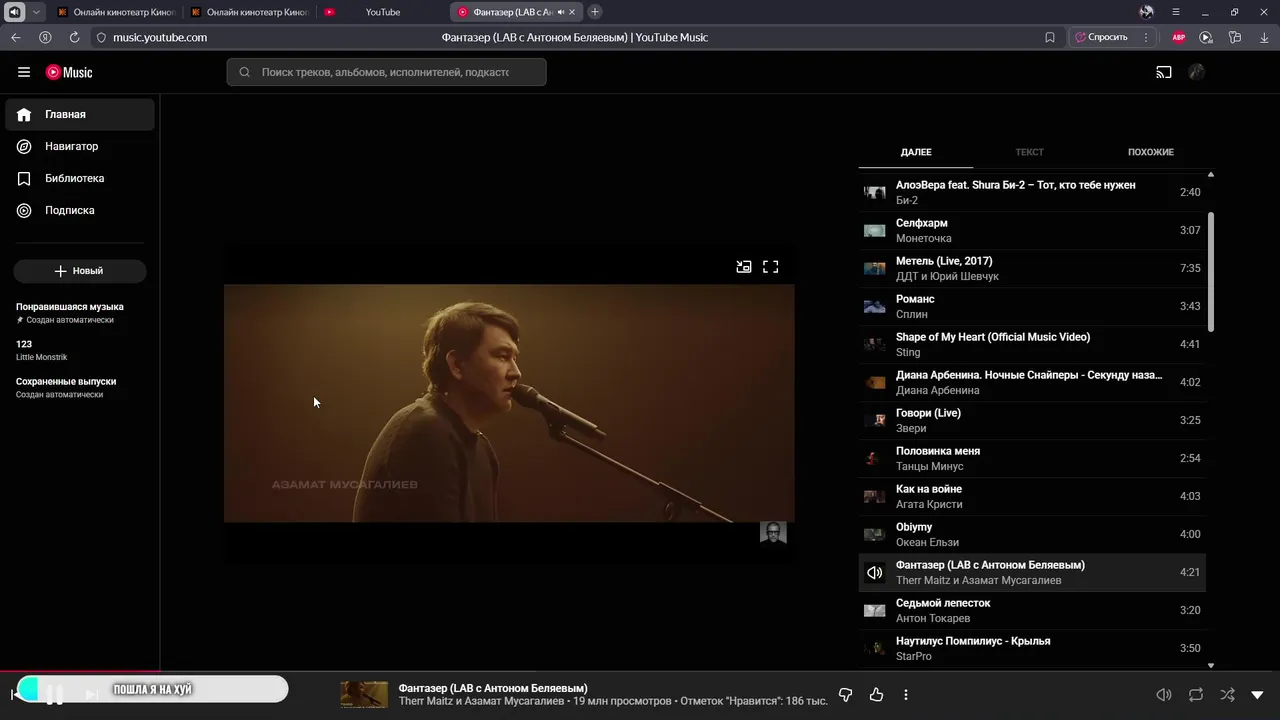This screenshot has width=1280, height=720.
Task: Open the cast to device icon
Action: 1164,72
